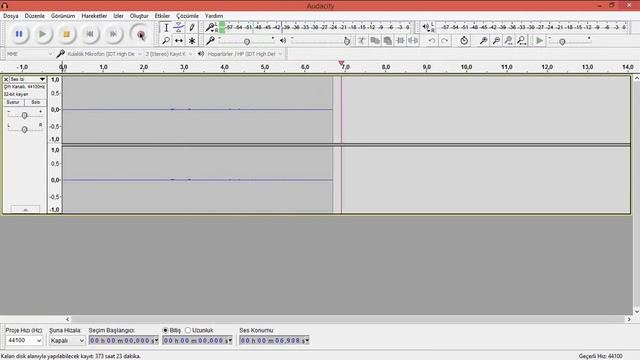Click the red Record button

(x=140, y=34)
